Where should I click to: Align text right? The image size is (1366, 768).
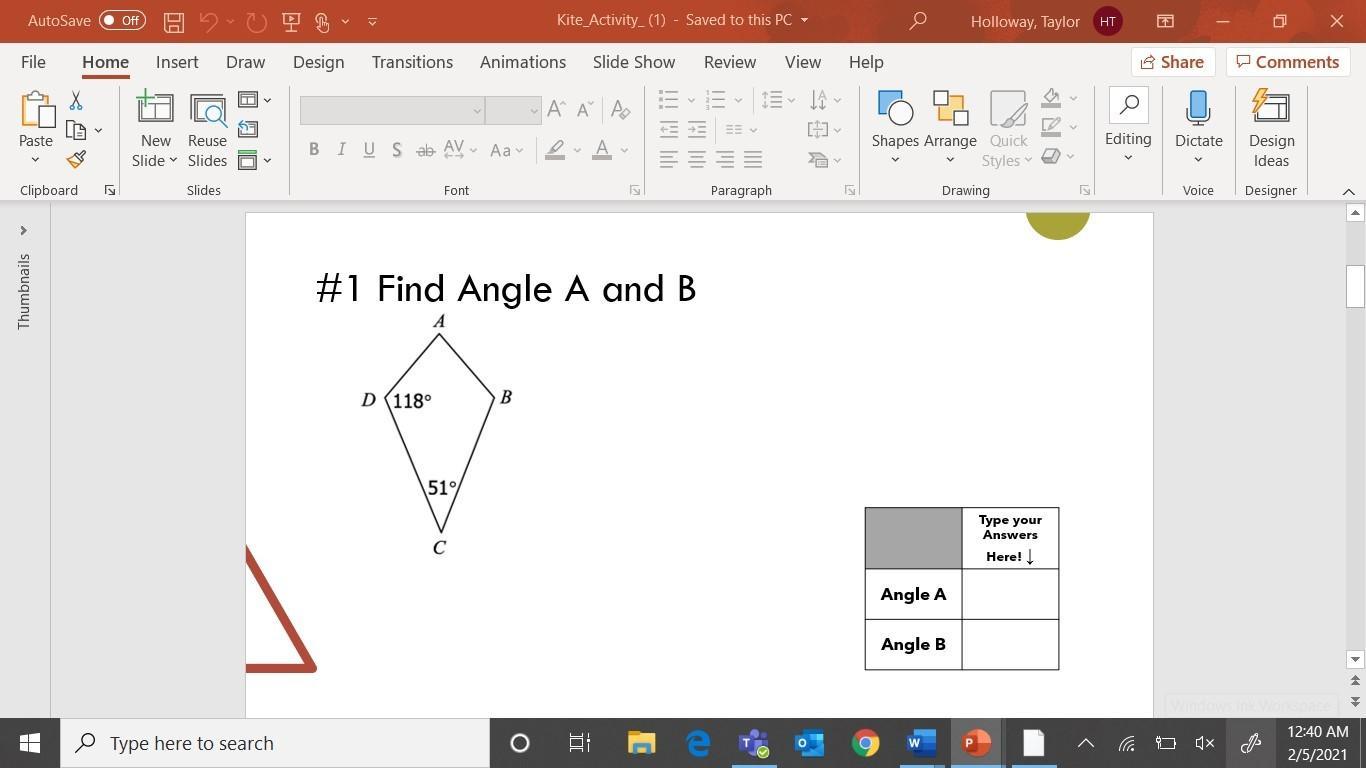(x=725, y=159)
